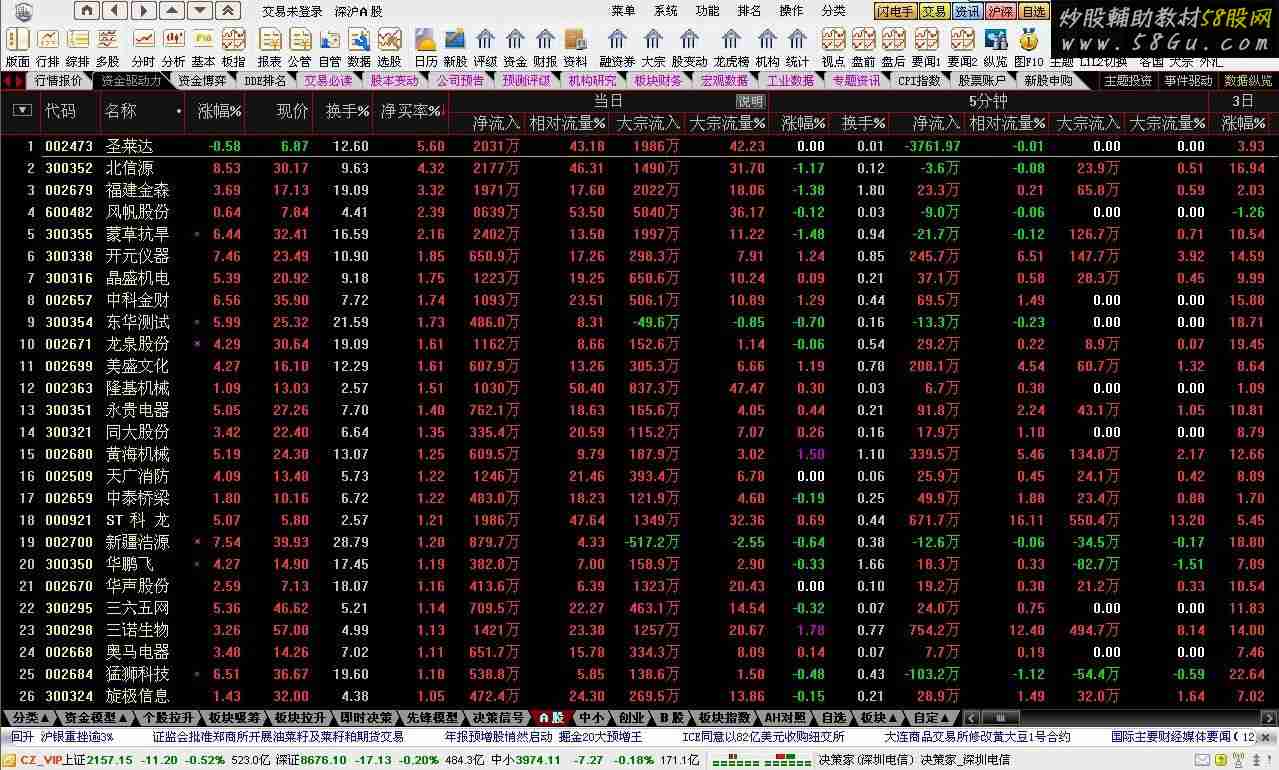Open the column dropdown beside 代码 header
This screenshot has height=770, width=1279.
click(x=22, y=111)
